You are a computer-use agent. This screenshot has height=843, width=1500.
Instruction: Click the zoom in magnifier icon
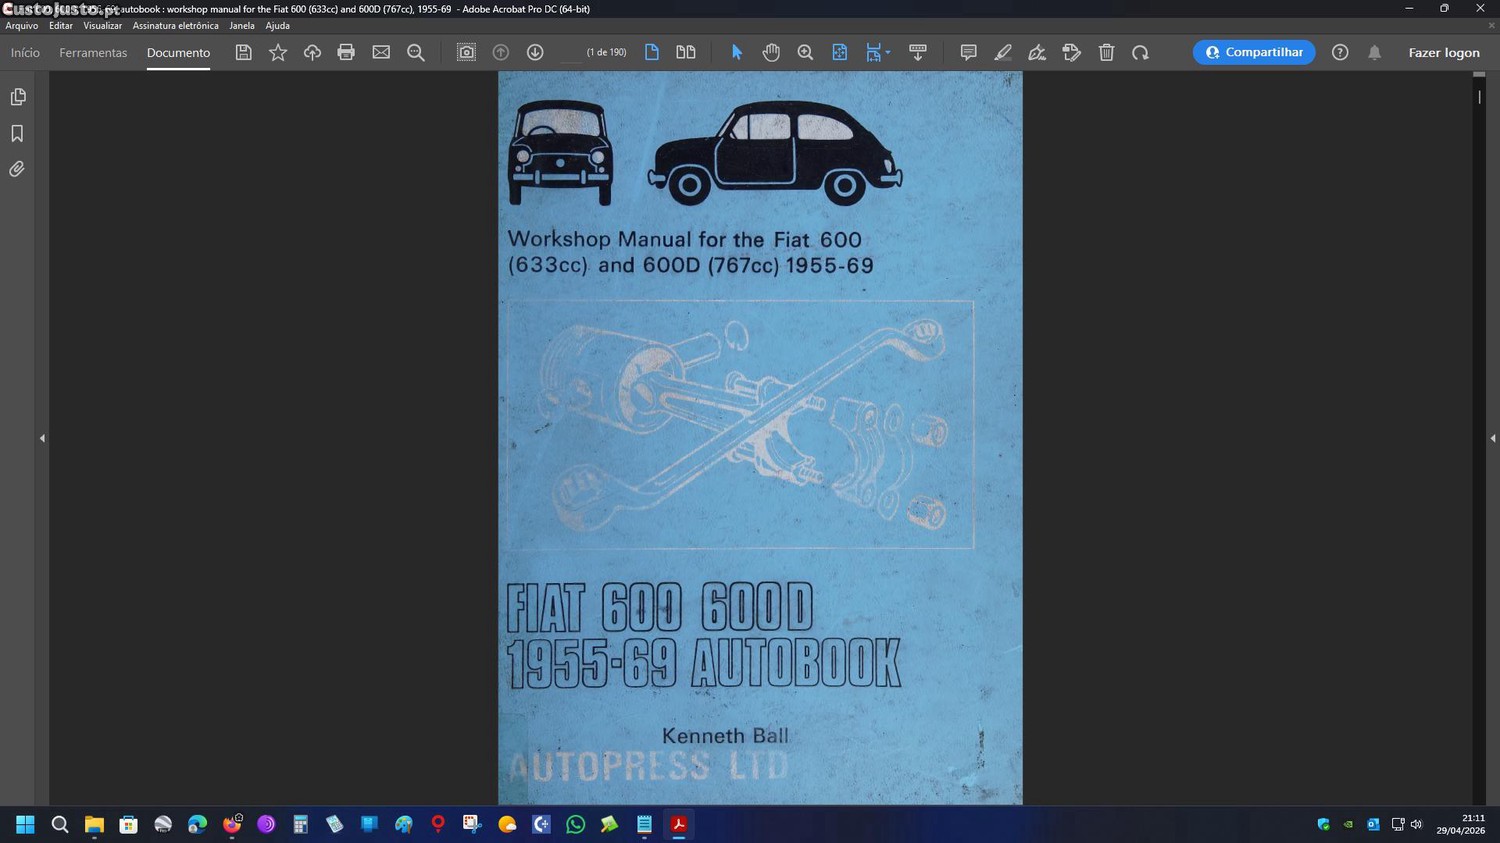pyautogui.click(x=805, y=53)
